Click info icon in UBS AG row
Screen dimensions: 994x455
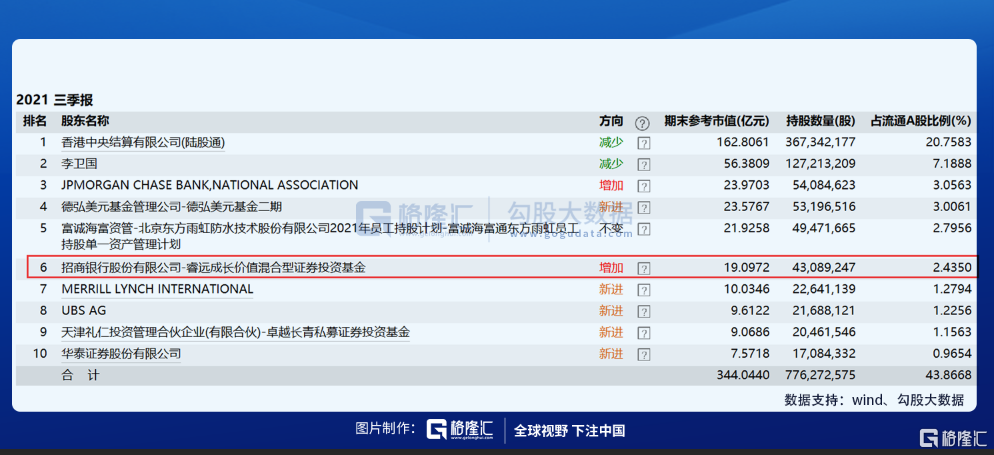(643, 312)
